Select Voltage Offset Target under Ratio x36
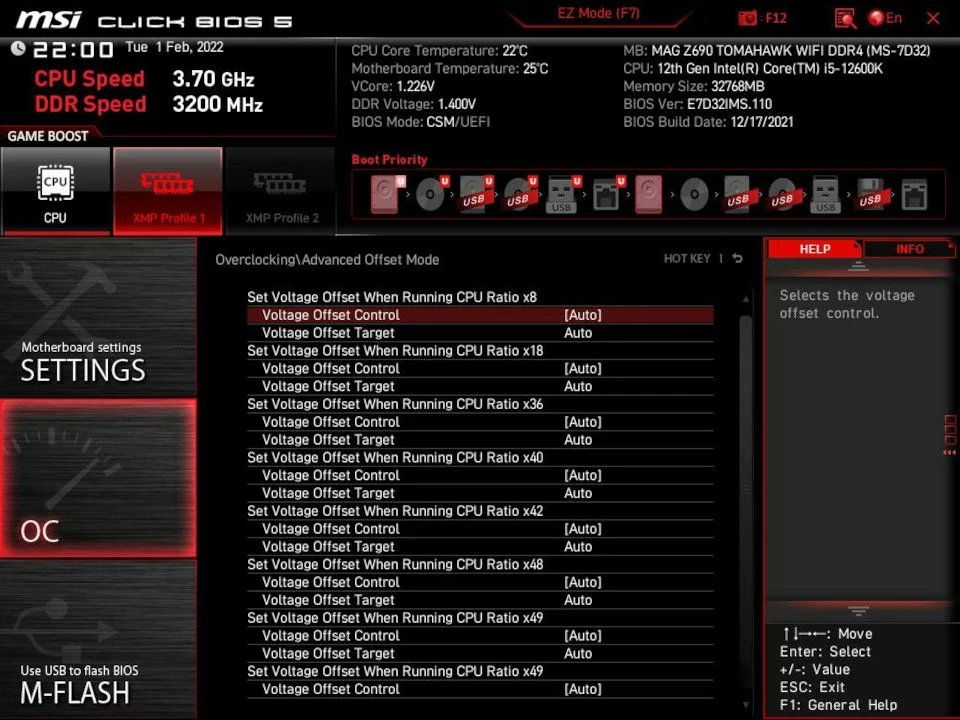The width and height of the screenshot is (960, 720). 480,440
